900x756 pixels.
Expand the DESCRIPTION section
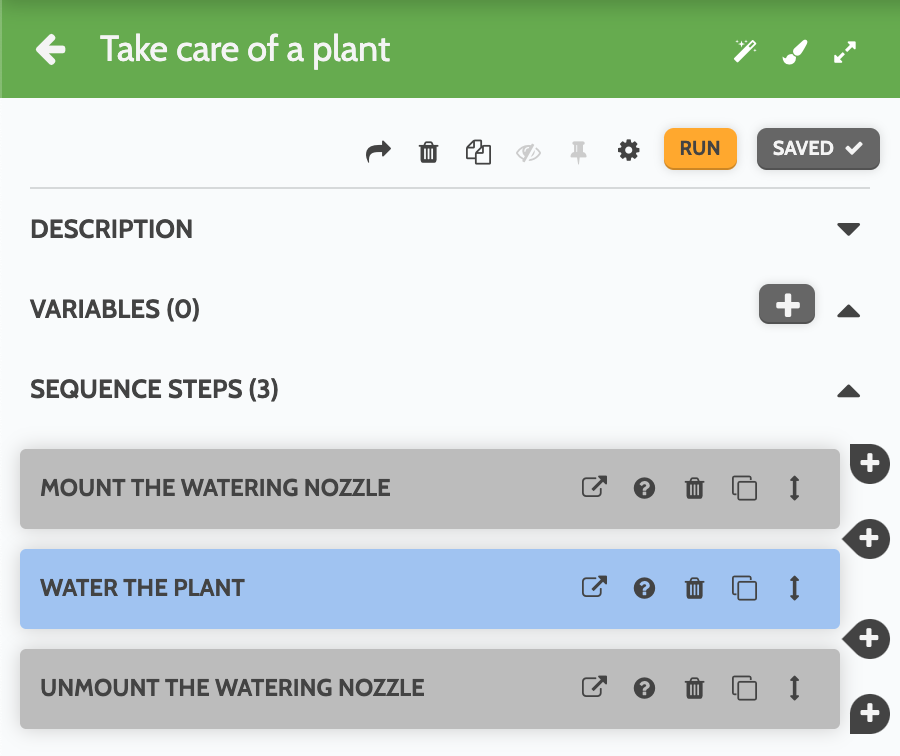848,229
